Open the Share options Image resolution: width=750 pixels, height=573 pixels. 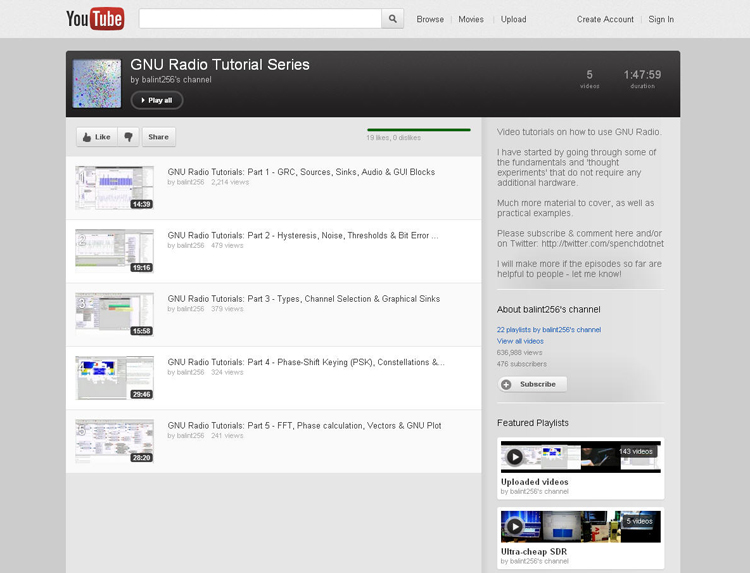(158, 137)
